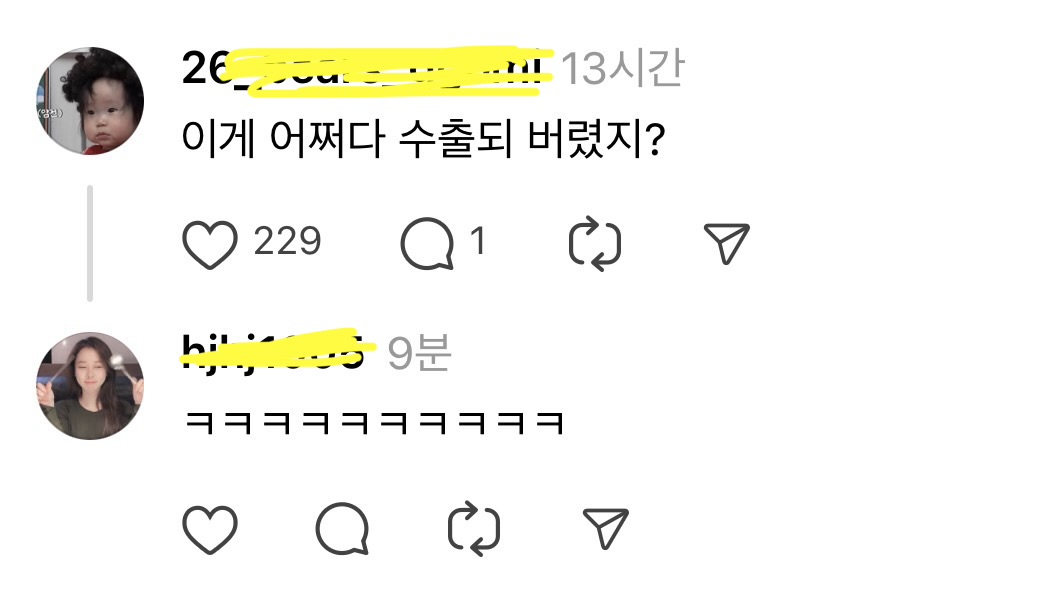Repost the 이게 어쩌다 수출되 버렸지 post
Image resolution: width=1043 pixels, height=604 pixels.
pos(595,243)
